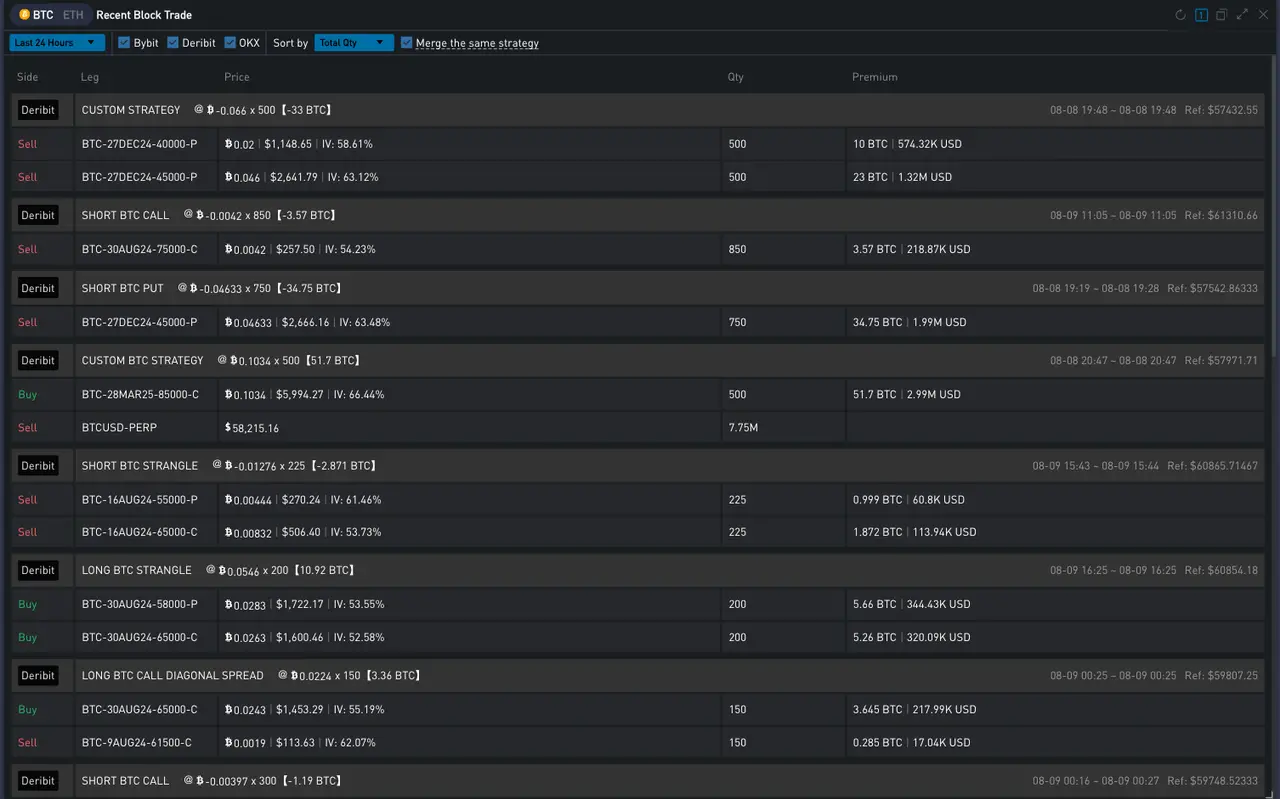Expand the Total Qty sort dropdown

coord(353,43)
